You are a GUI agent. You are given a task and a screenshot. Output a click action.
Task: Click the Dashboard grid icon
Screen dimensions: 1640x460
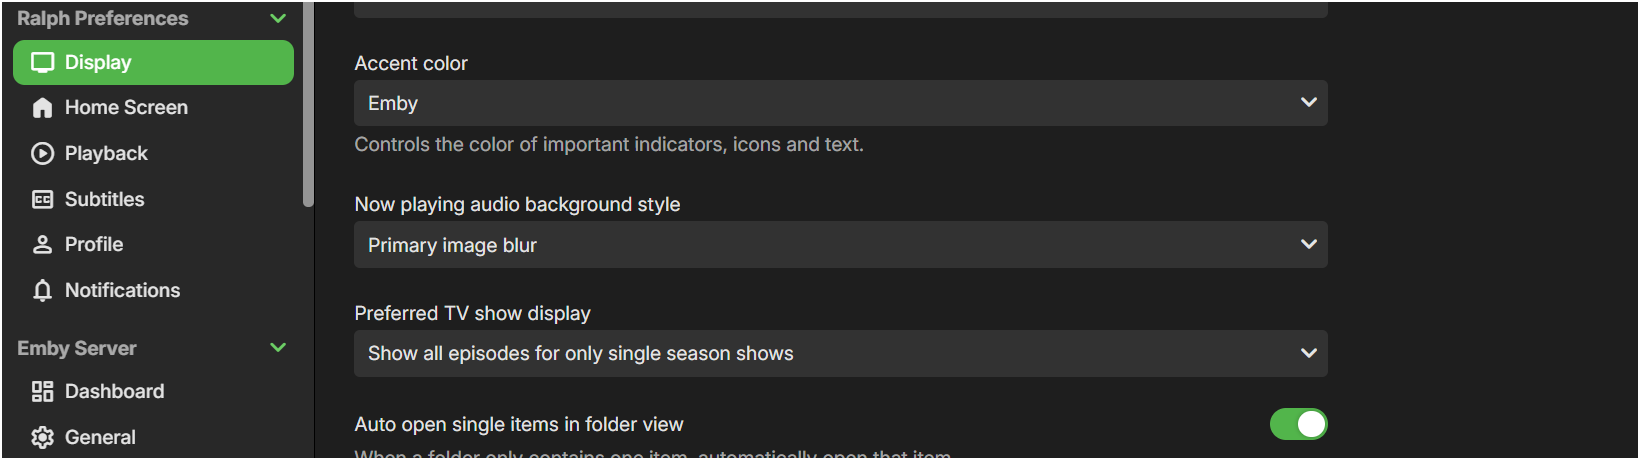click(x=42, y=392)
